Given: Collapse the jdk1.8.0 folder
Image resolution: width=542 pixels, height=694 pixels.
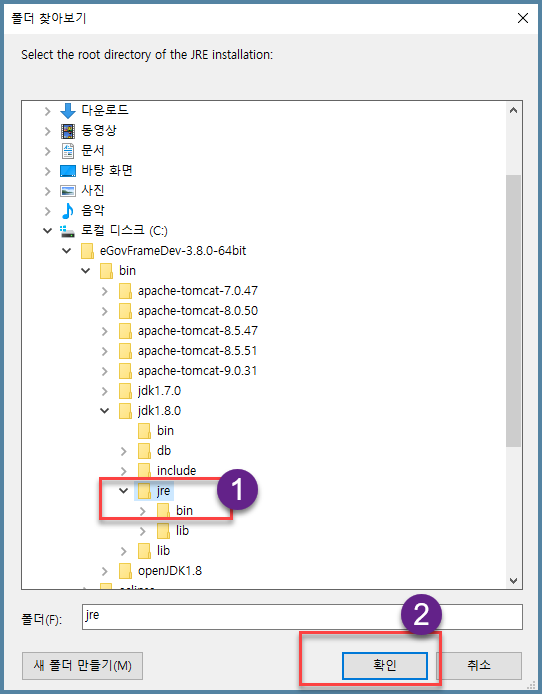Looking at the screenshot, I should (x=105, y=411).
